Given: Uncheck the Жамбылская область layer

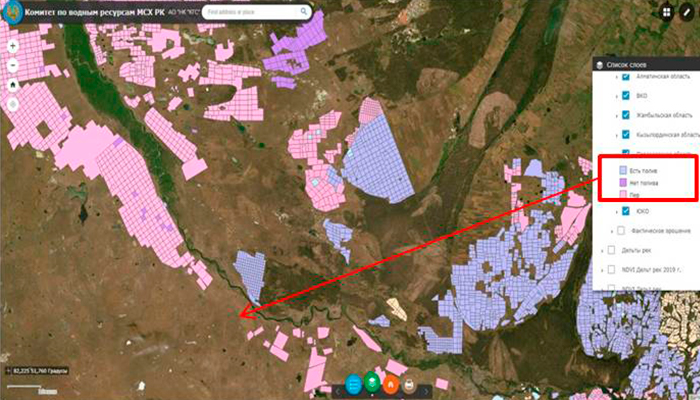Looking at the screenshot, I should tap(626, 115).
